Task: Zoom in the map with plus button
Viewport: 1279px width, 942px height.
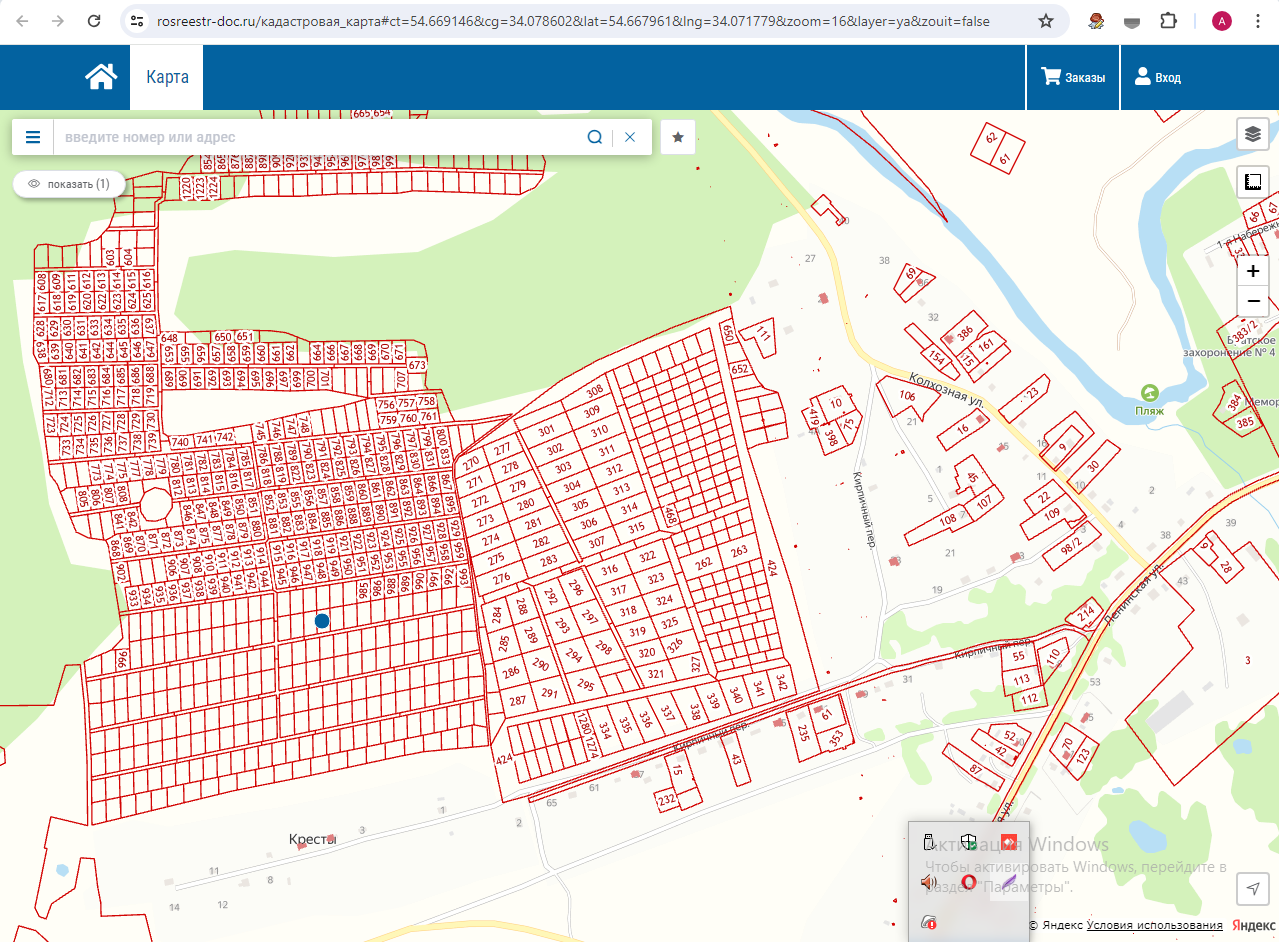Action: tap(1253, 271)
